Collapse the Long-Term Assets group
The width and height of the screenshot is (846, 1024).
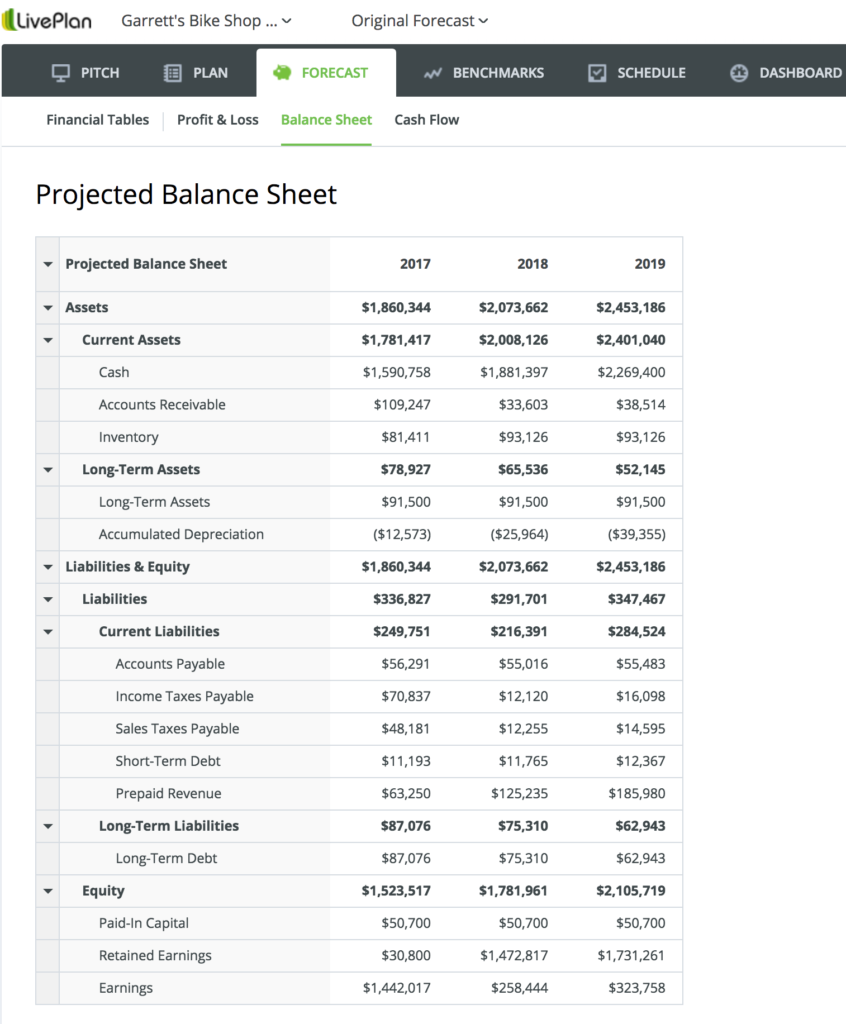coord(47,469)
